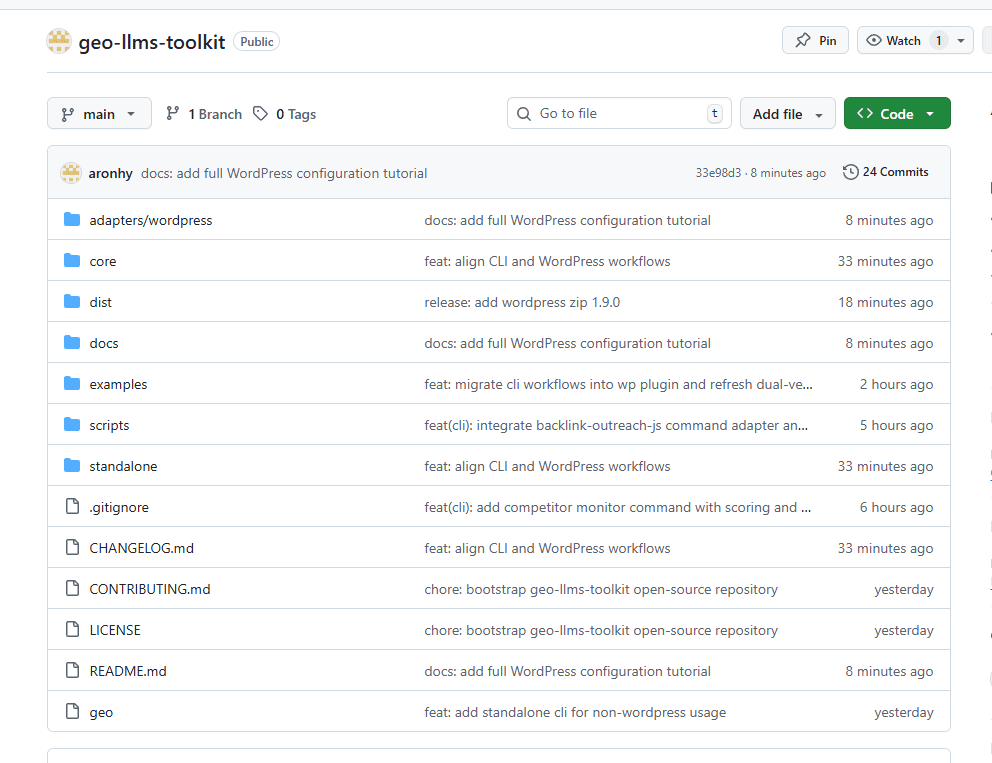Open the README.md file

point(128,671)
